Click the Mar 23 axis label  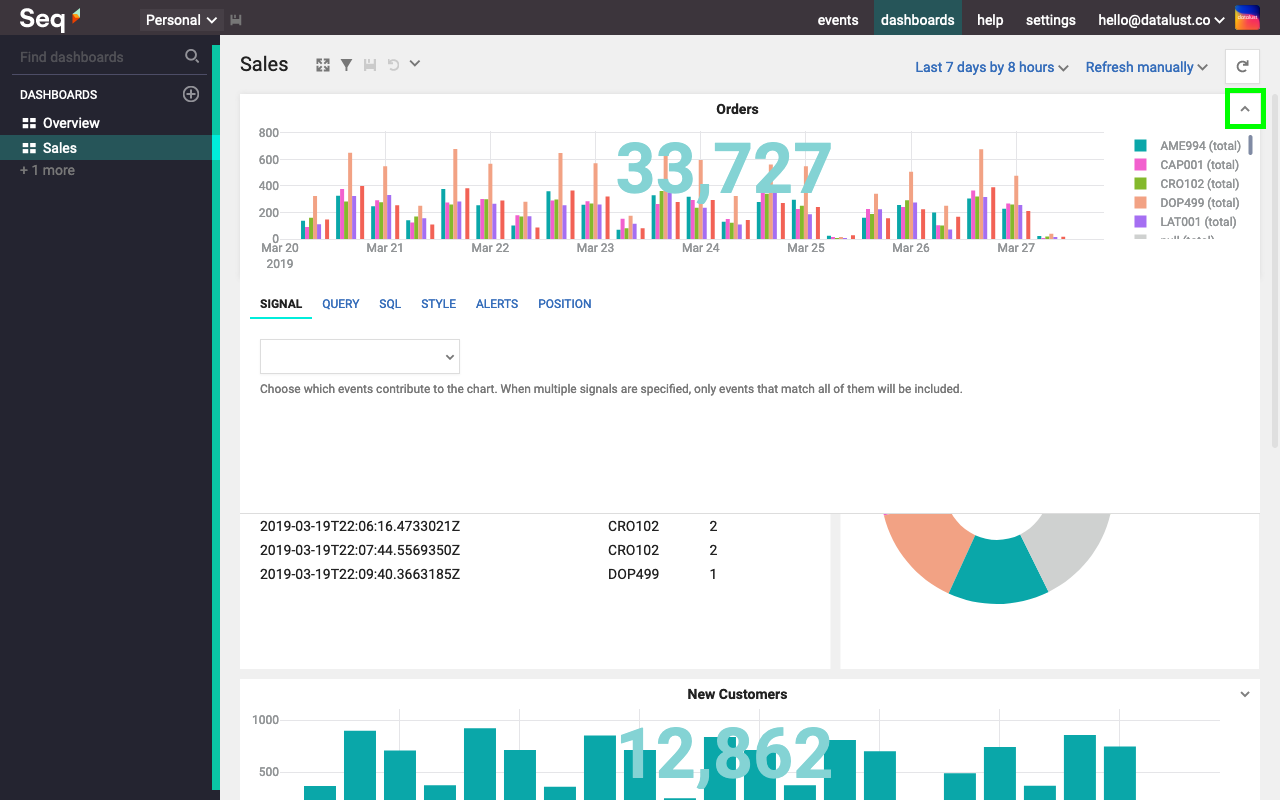(595, 248)
